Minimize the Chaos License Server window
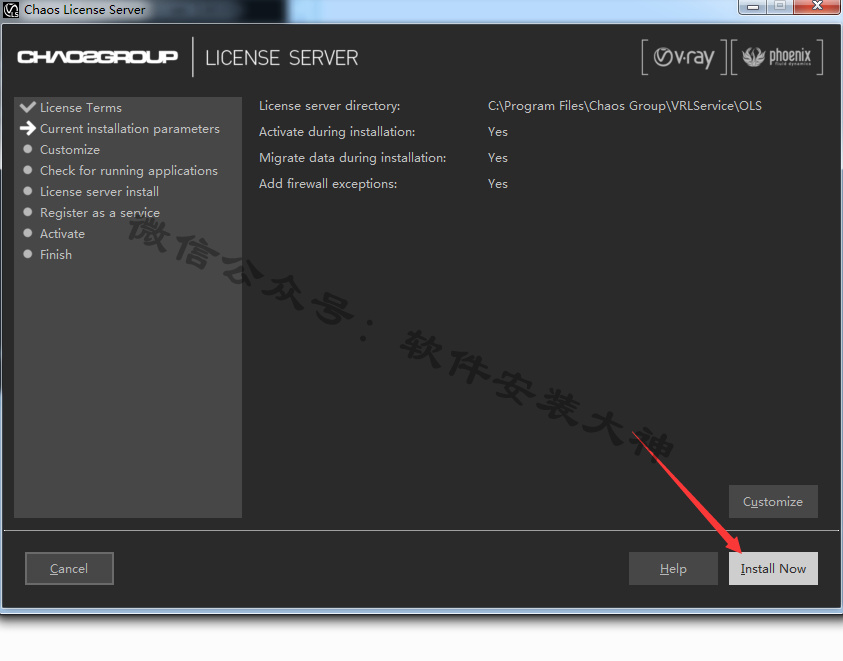 coord(753,7)
